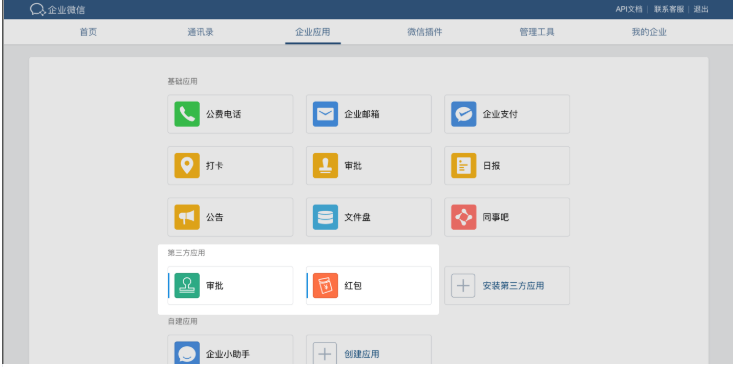Open the 通讯录 tab
Image resolution: width=733 pixels, height=367 pixels.
(201, 32)
